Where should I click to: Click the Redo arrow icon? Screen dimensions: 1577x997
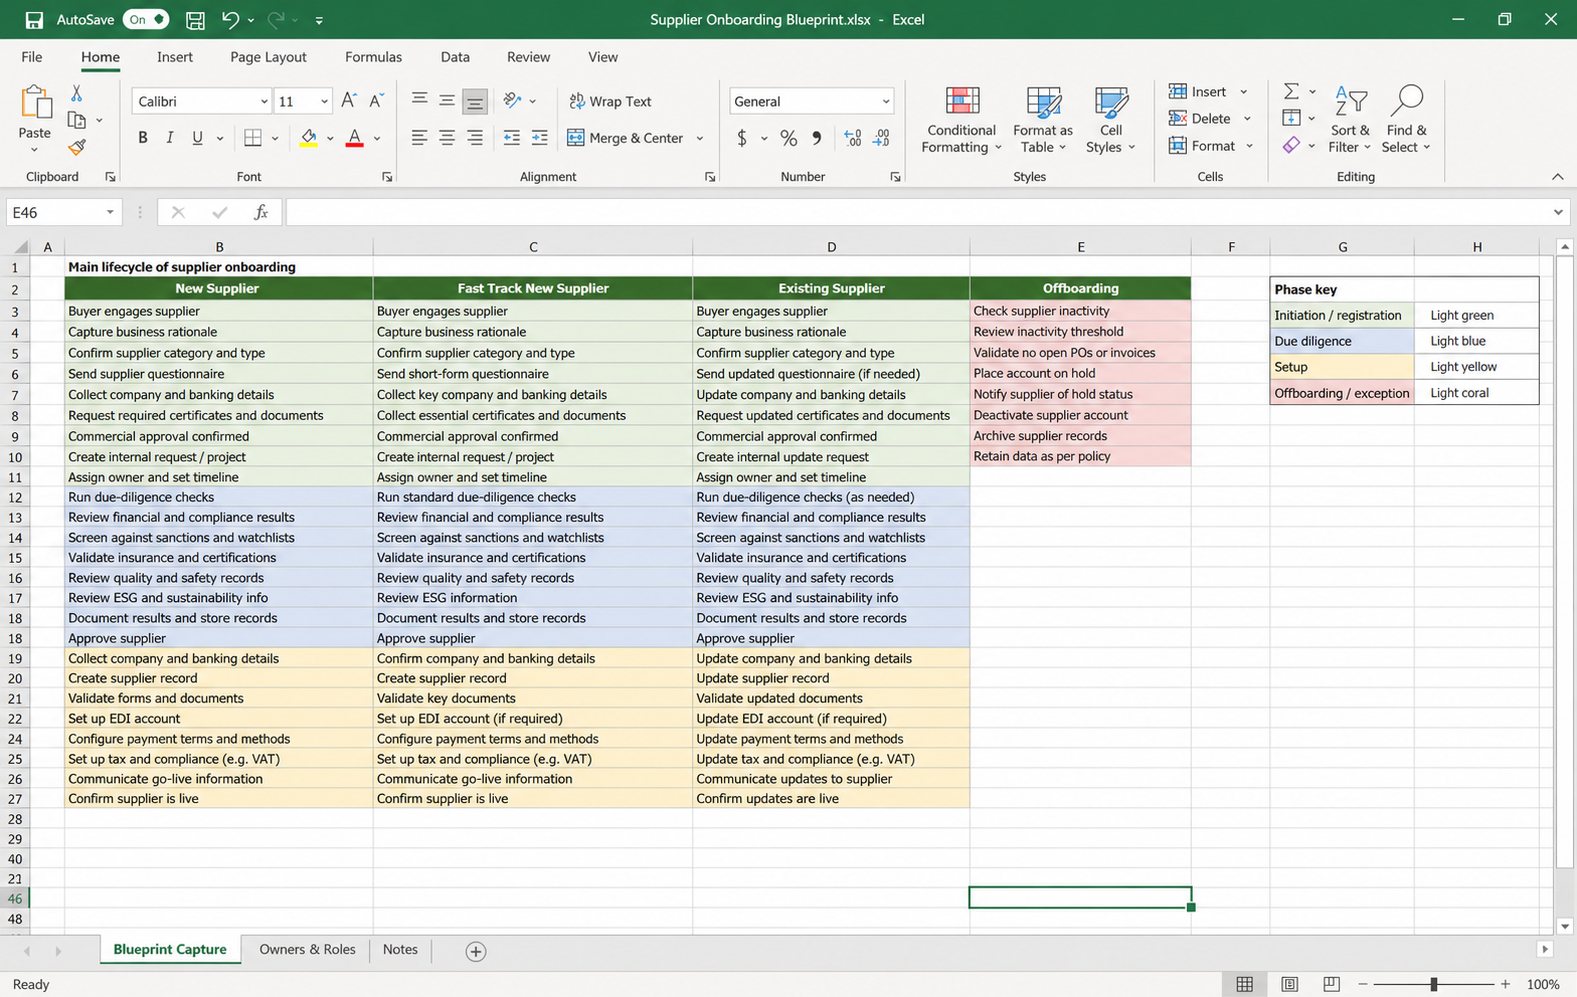(x=276, y=20)
